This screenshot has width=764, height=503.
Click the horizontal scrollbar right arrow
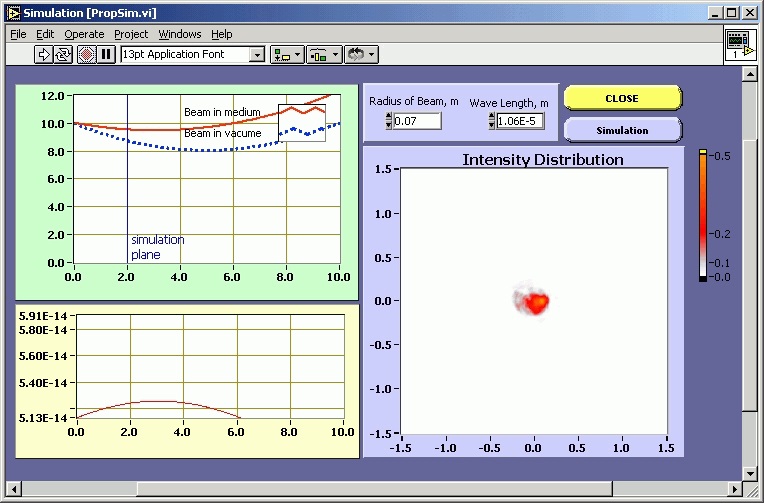735,489
